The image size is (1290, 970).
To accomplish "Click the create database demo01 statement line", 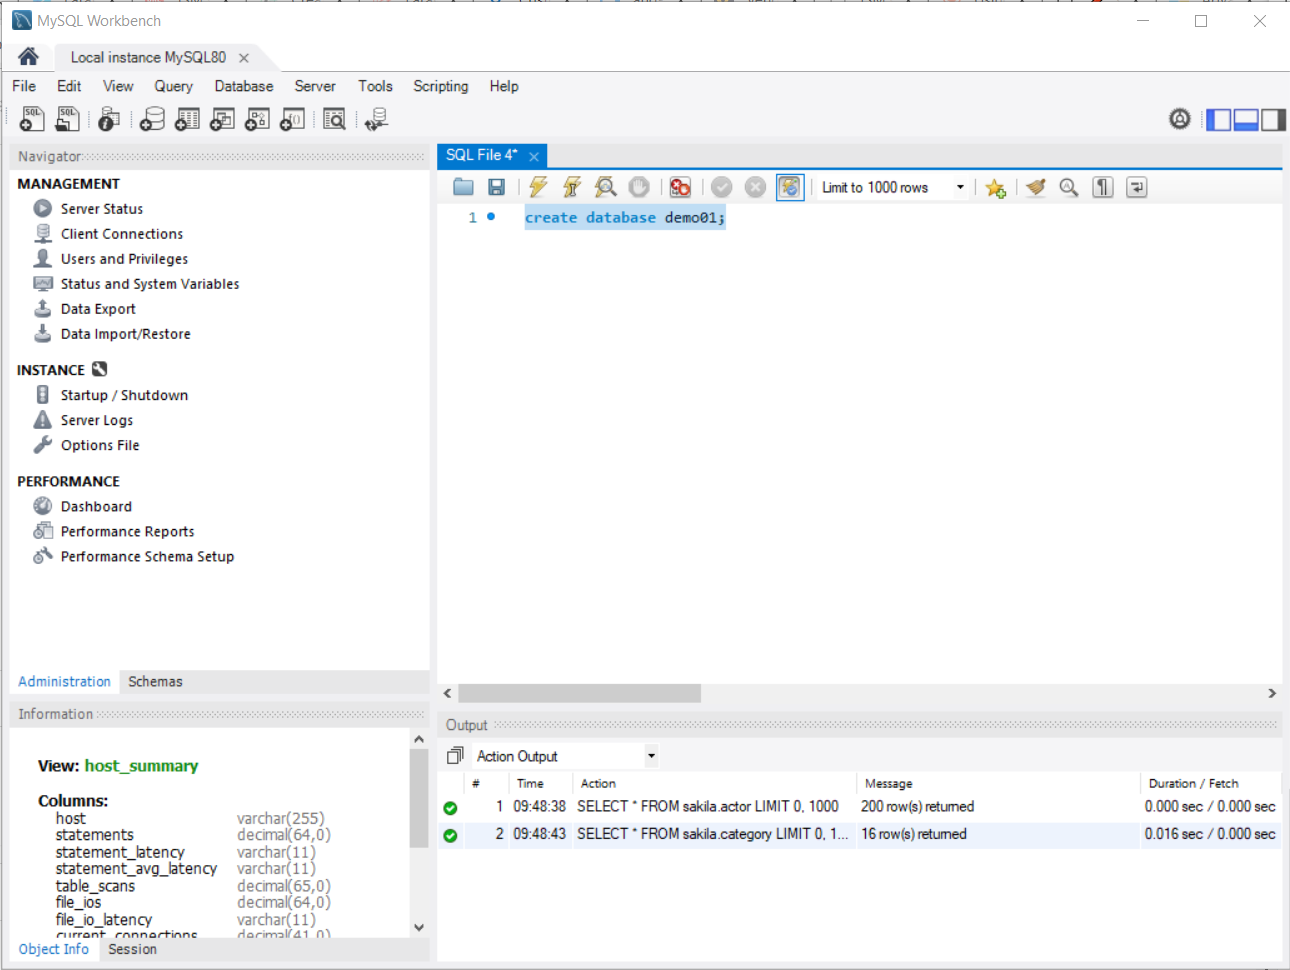I will pos(624,217).
